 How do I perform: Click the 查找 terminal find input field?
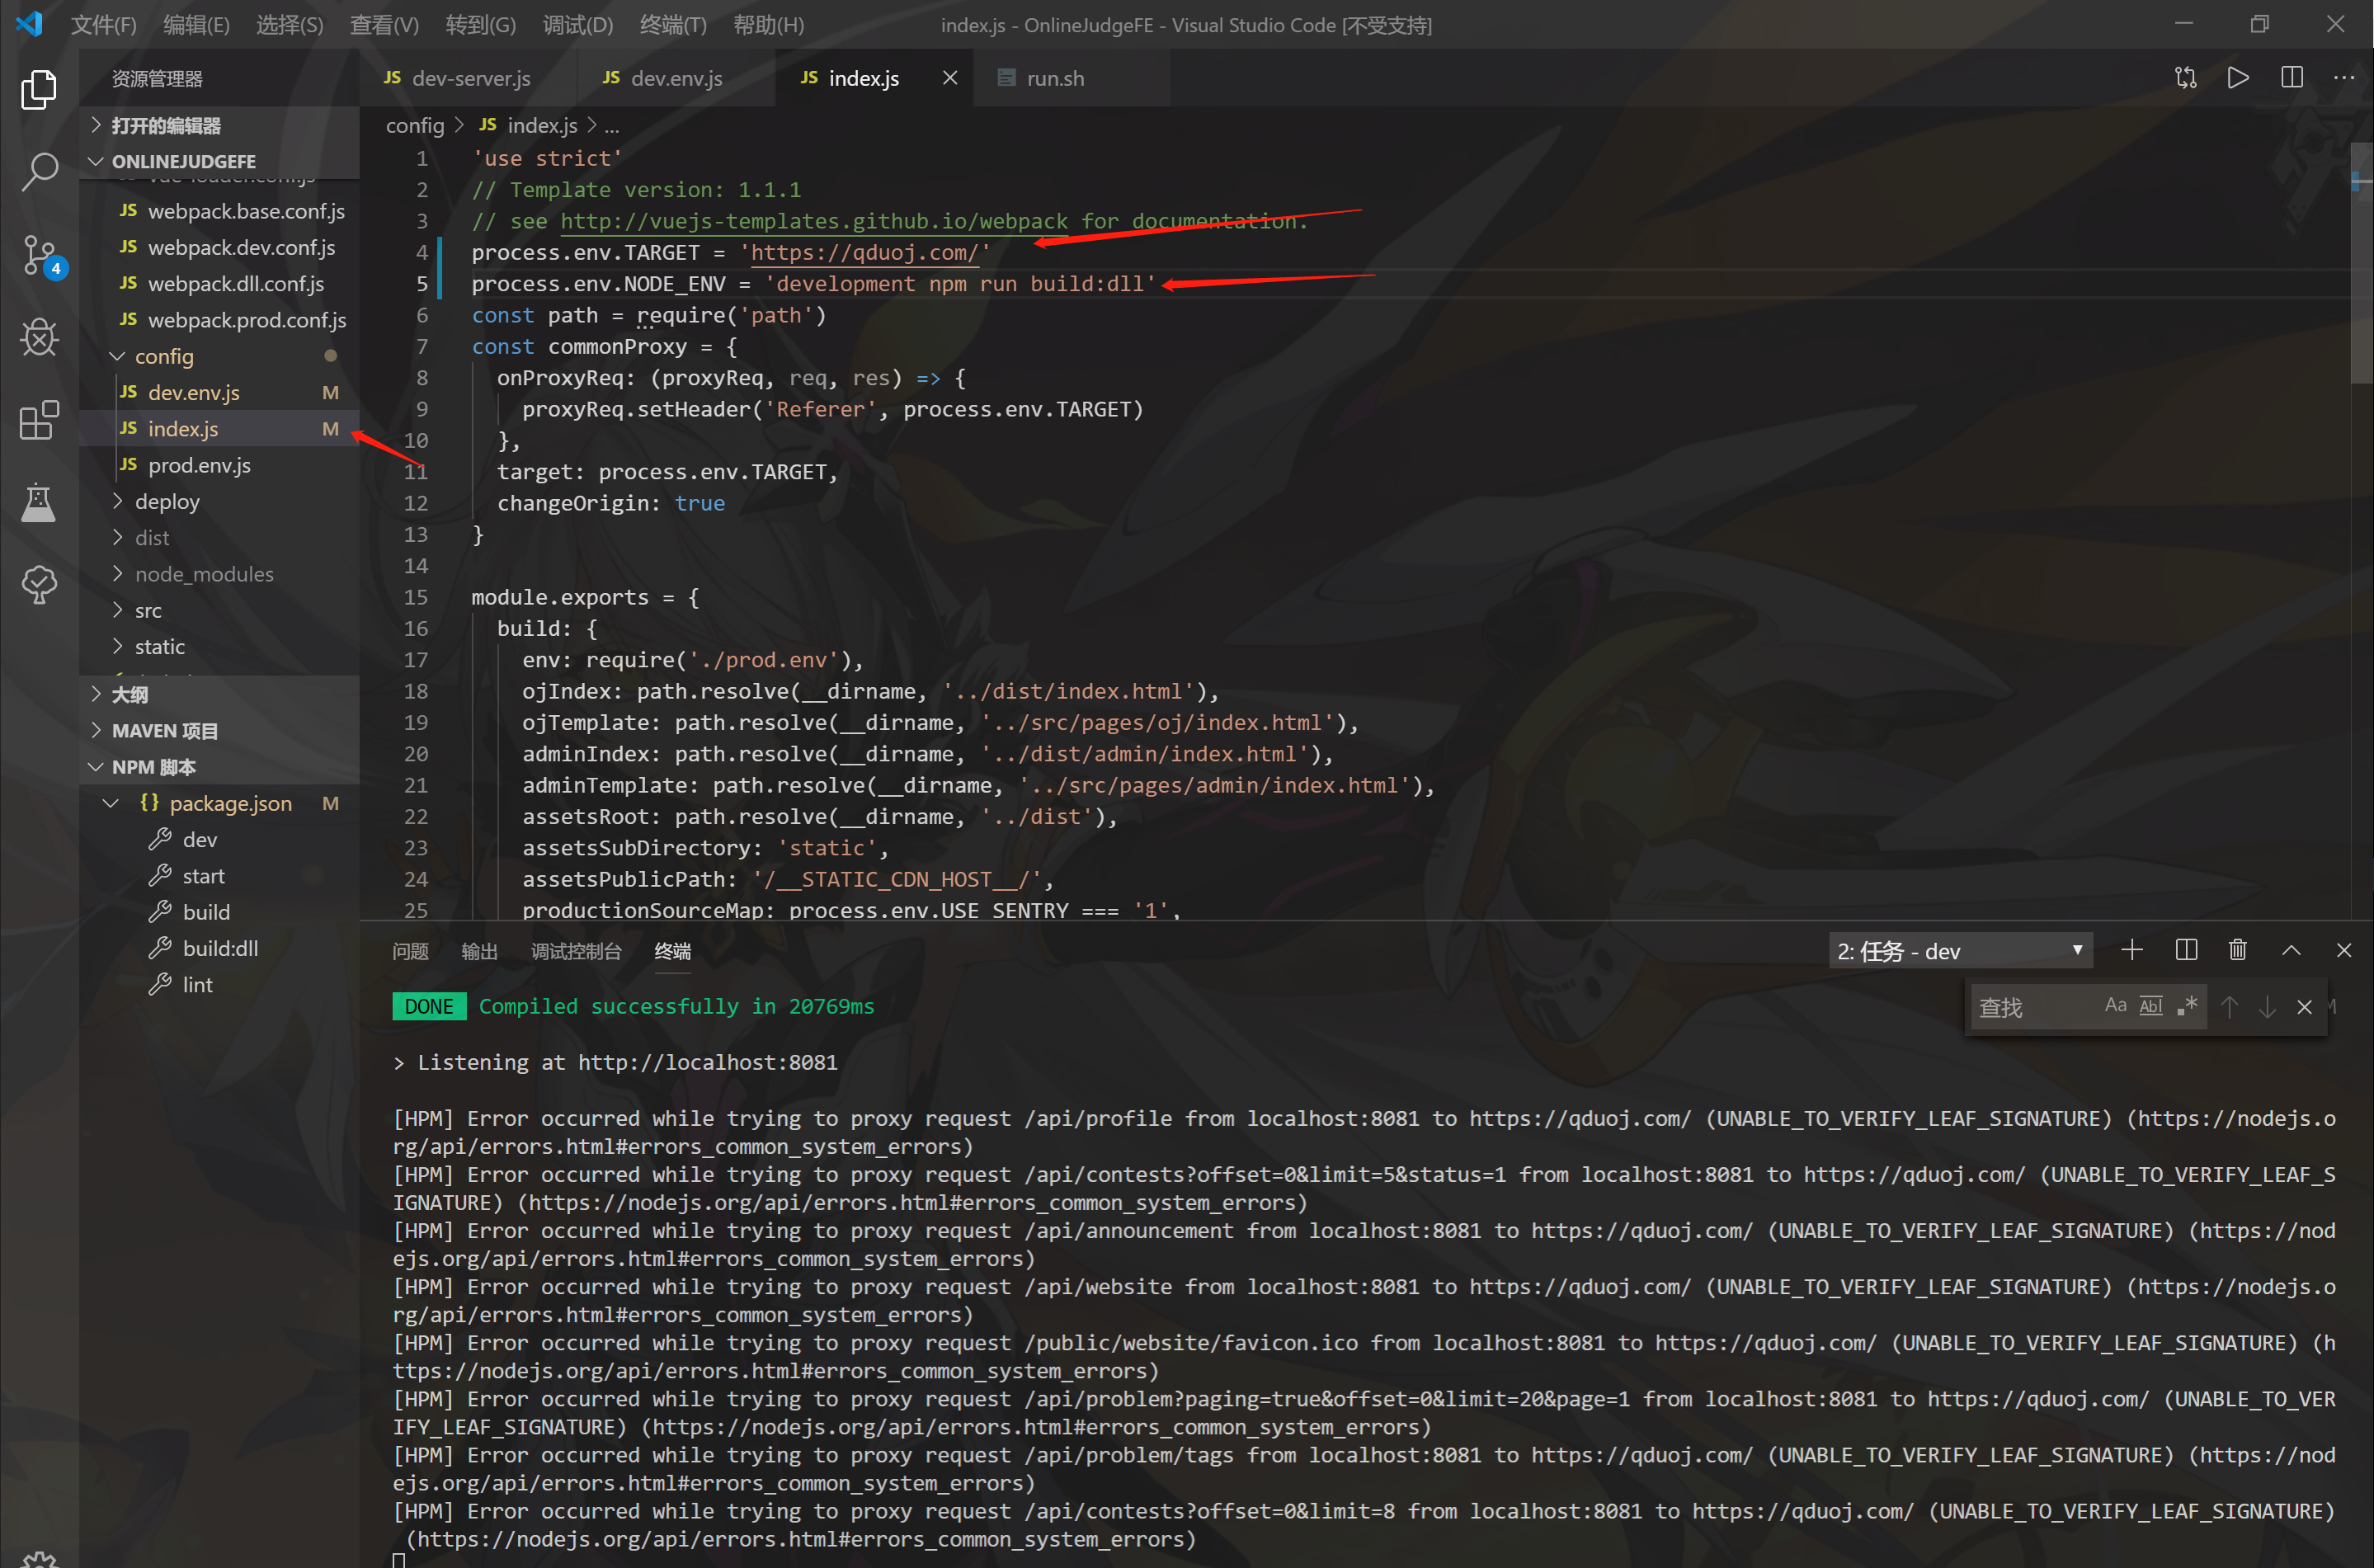(x=2030, y=1007)
